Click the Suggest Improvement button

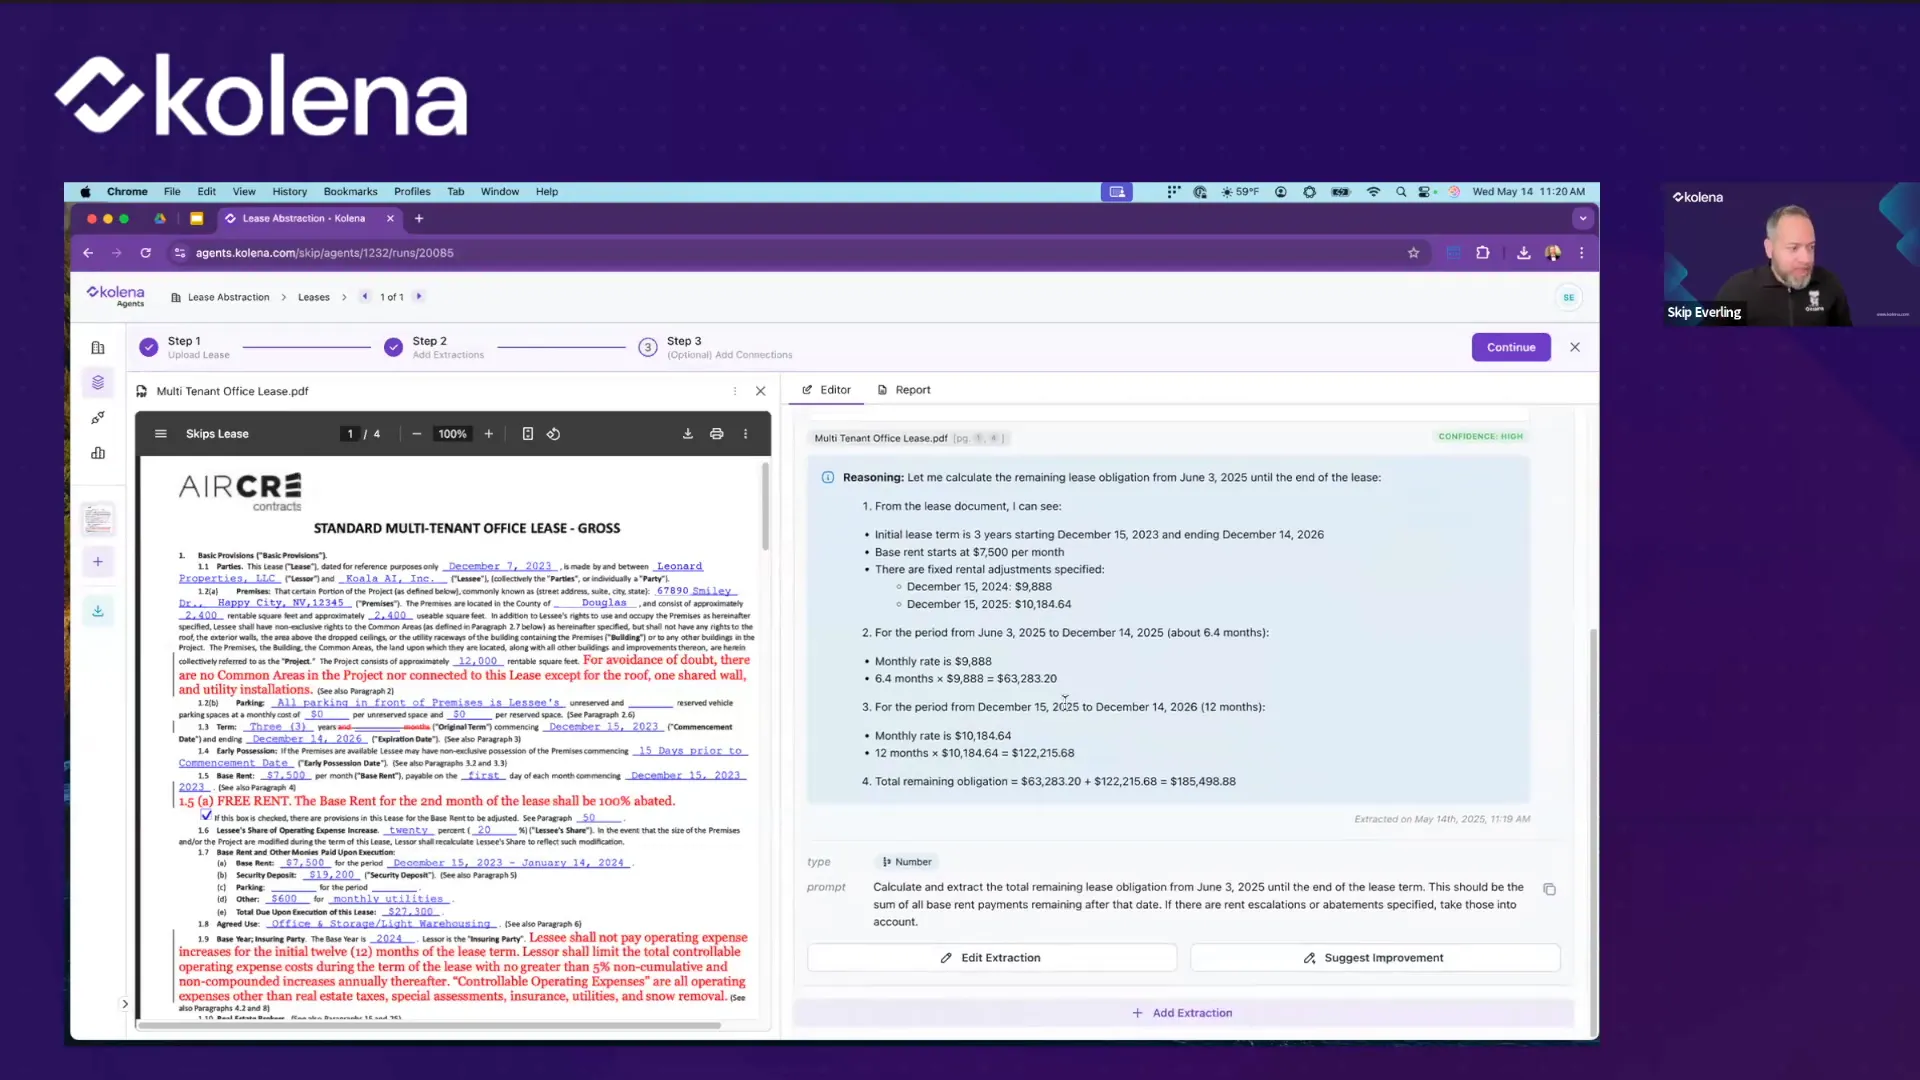[1375, 958]
